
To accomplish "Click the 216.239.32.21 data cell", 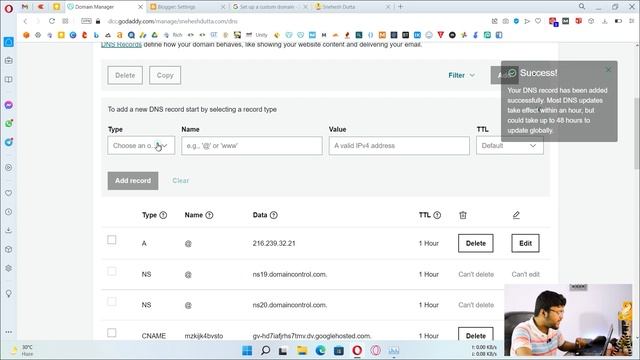I will click(274, 243).
